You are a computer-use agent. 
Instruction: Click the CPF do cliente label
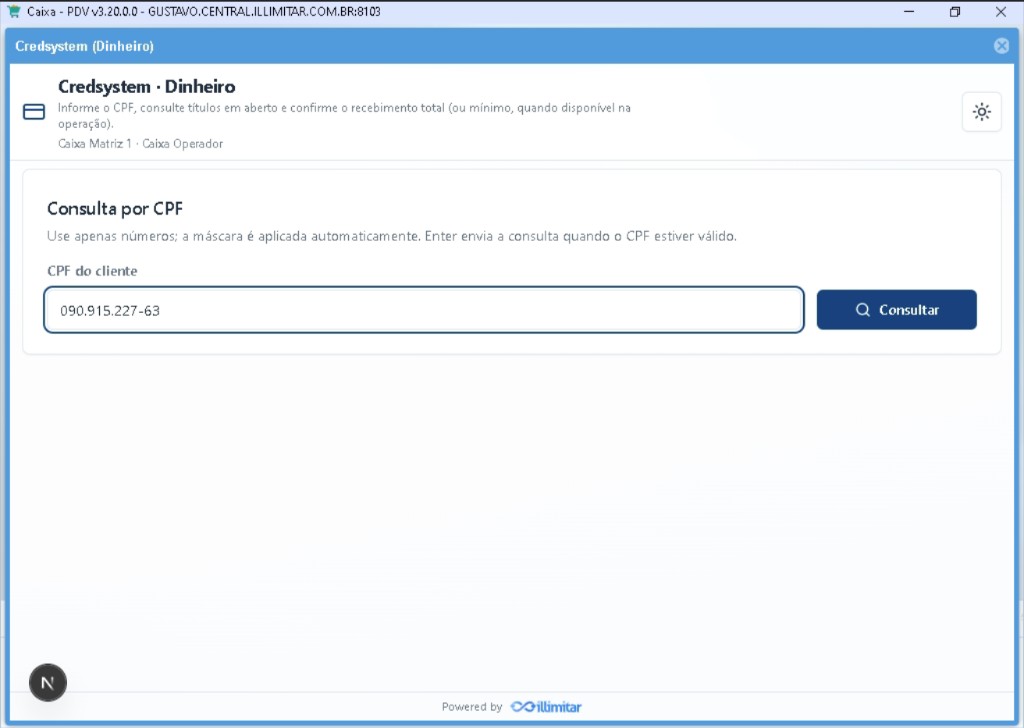92,271
